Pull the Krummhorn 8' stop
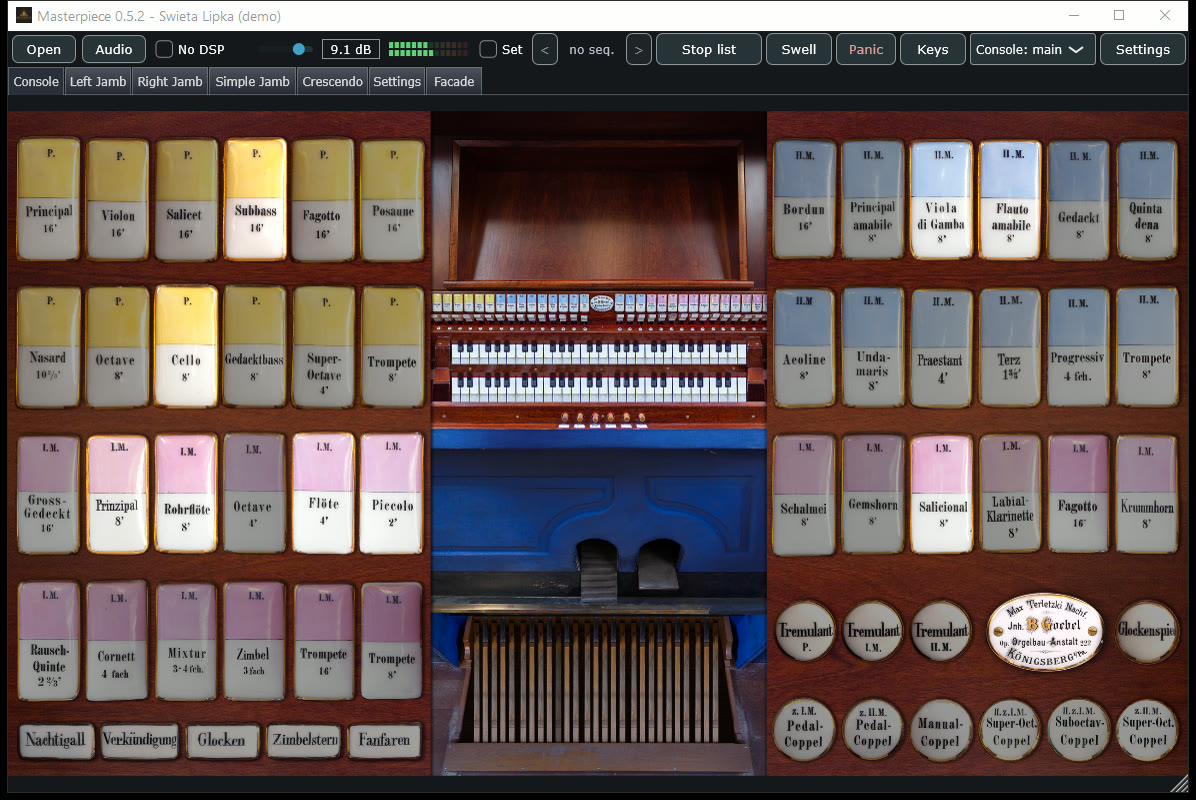 (1146, 493)
